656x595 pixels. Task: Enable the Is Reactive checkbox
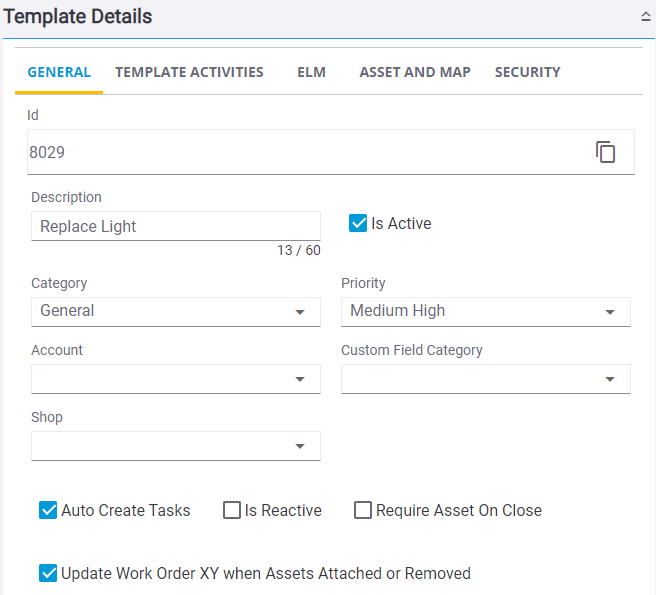(232, 510)
